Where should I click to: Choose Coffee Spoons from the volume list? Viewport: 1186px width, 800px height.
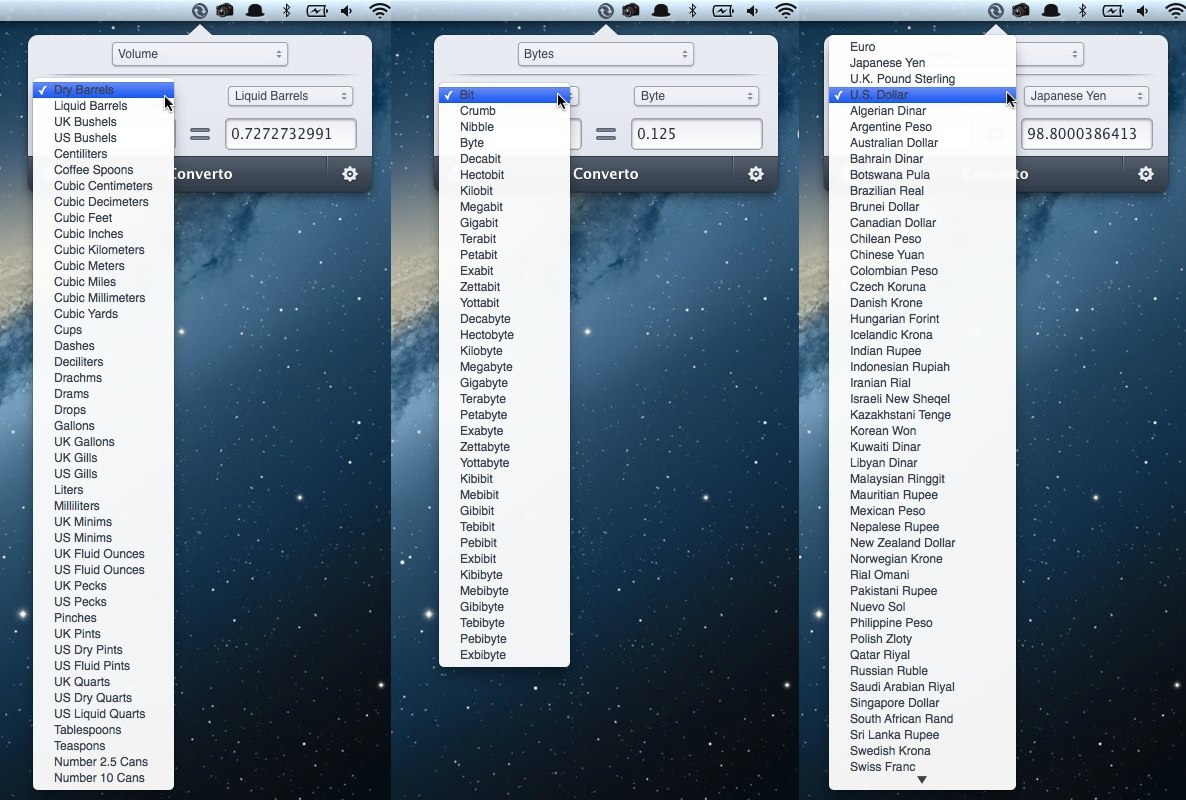pyautogui.click(x=104, y=170)
